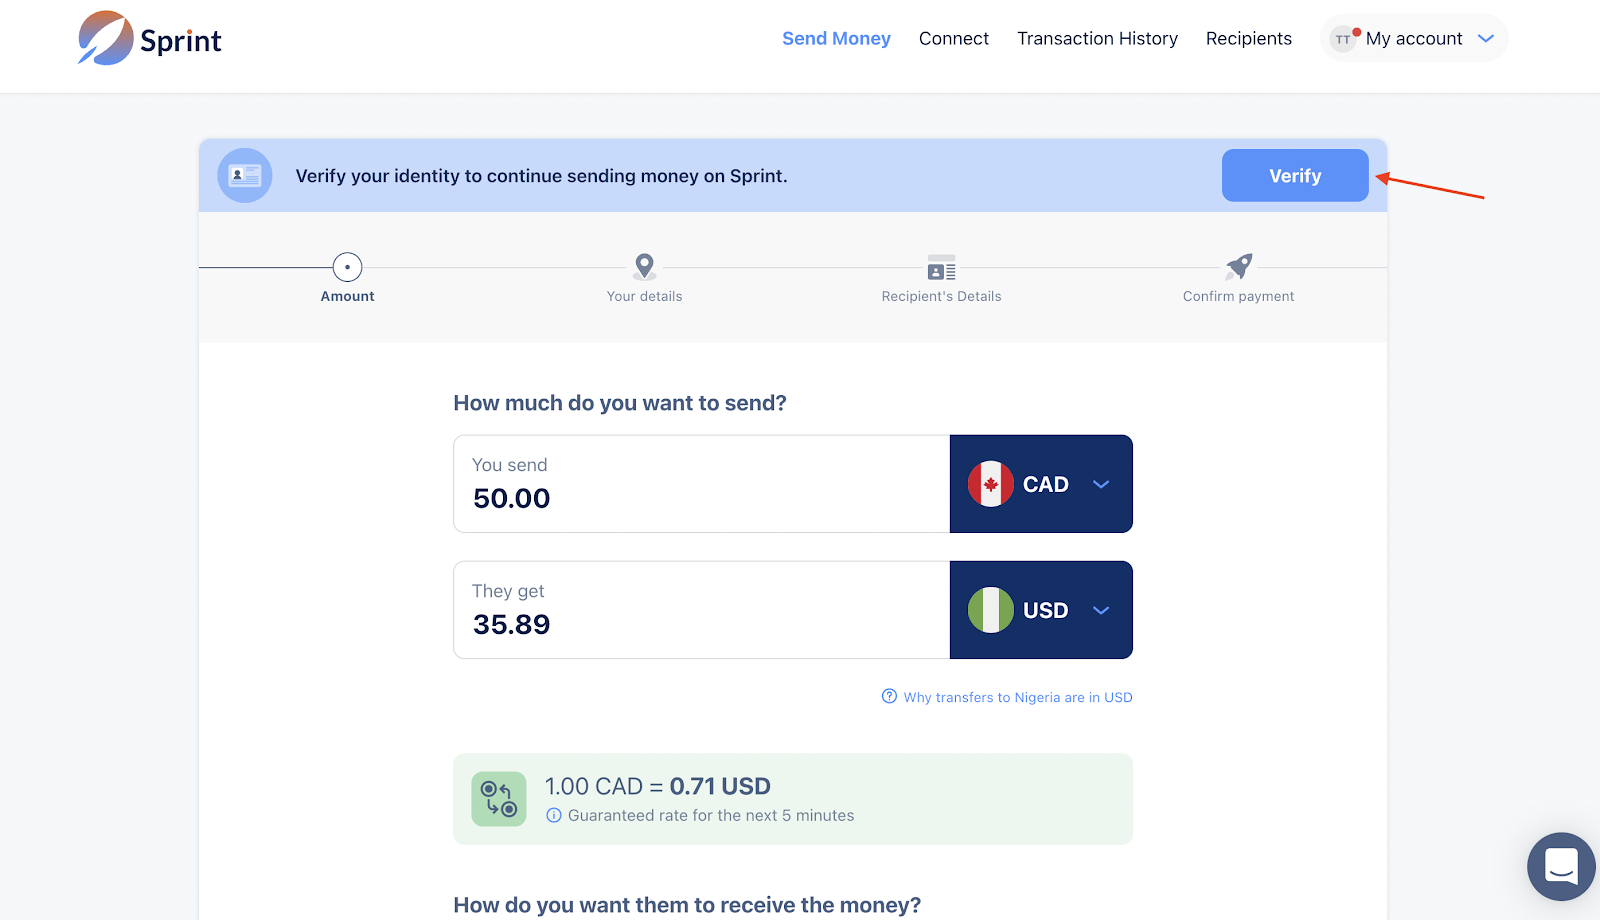Click the ID card icon in verify banner
Image resolution: width=1600 pixels, height=920 pixels.
[x=245, y=176]
